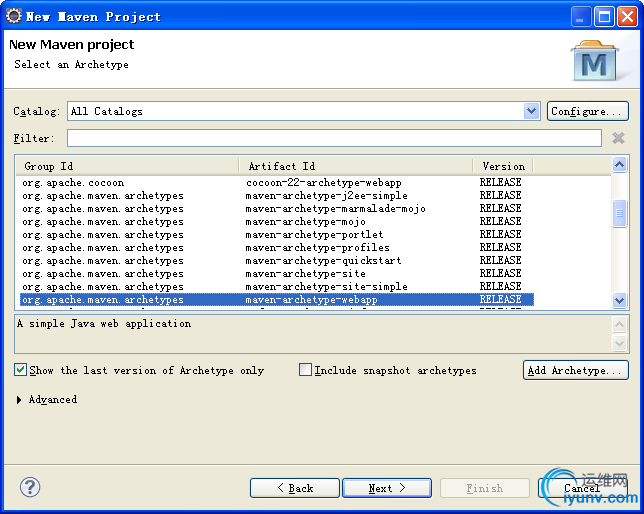Minimize the New Maven Project window
644x514 pixels.
[580, 17]
